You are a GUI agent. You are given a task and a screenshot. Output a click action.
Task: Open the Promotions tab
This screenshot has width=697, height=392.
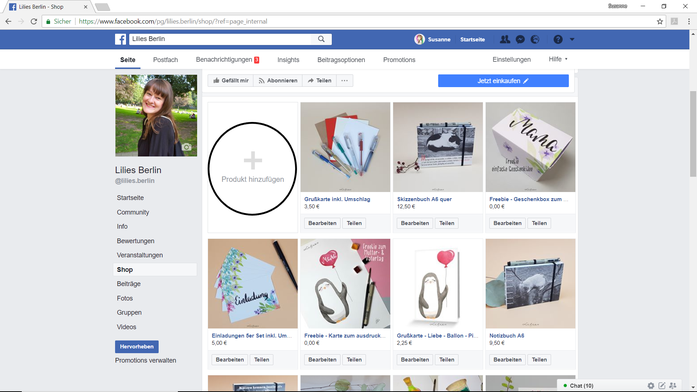pyautogui.click(x=399, y=60)
